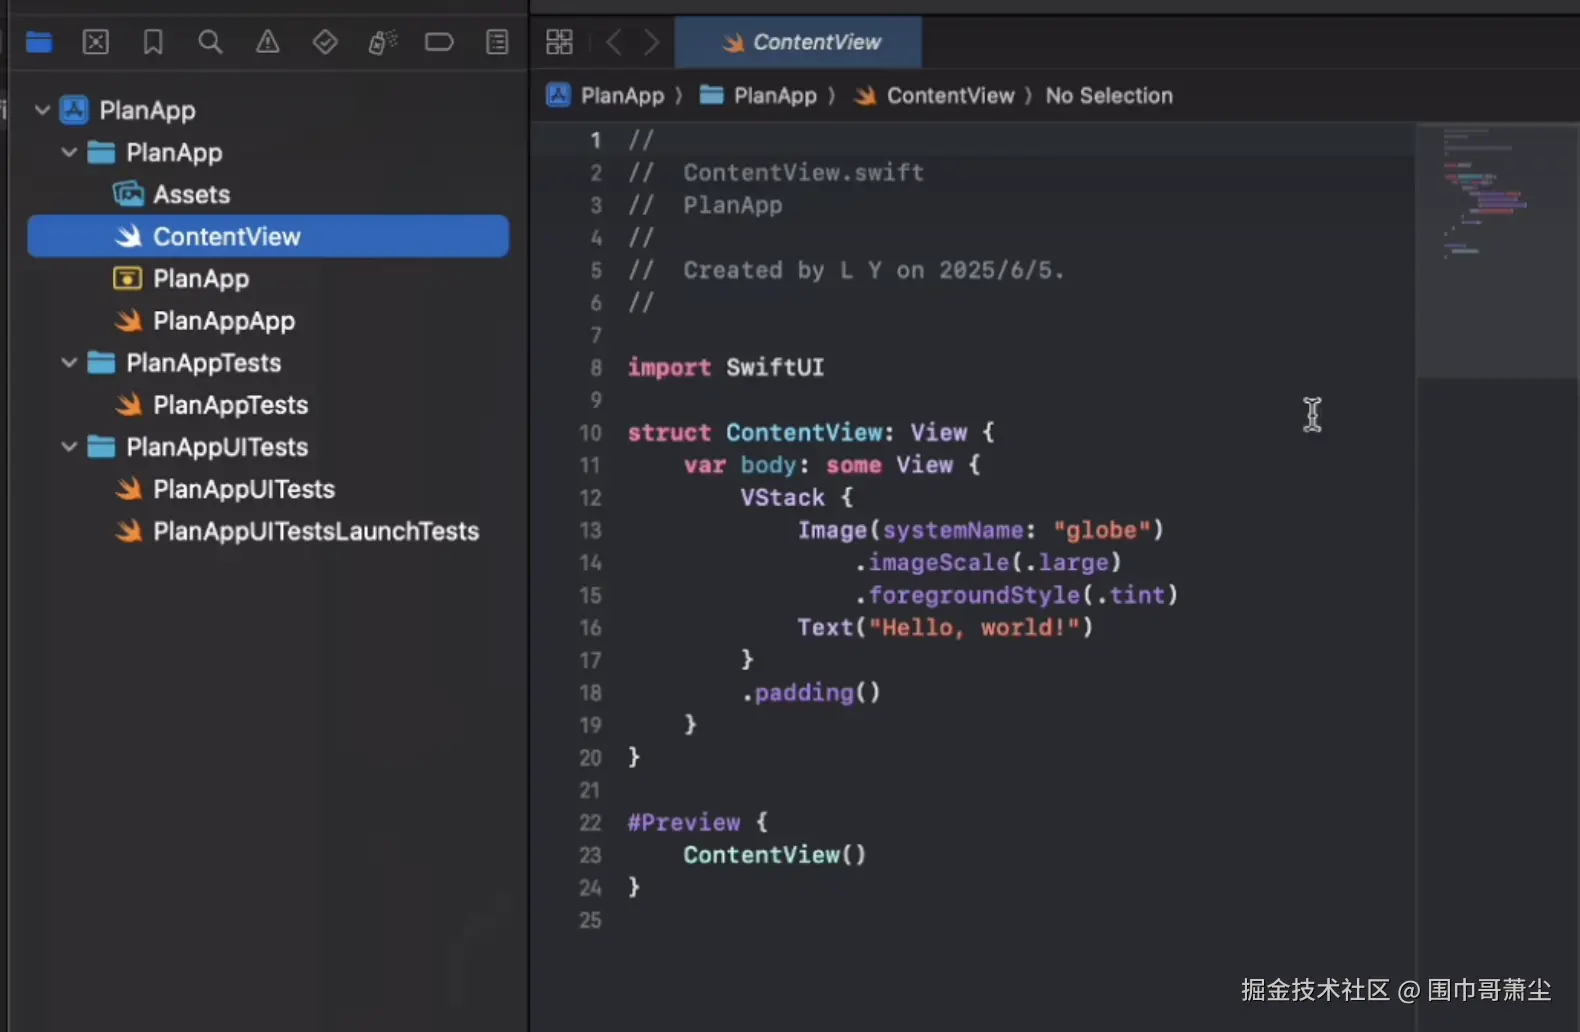Go forward in editor history
Screen dimensions: 1580x1032
pyautogui.click(x=651, y=42)
